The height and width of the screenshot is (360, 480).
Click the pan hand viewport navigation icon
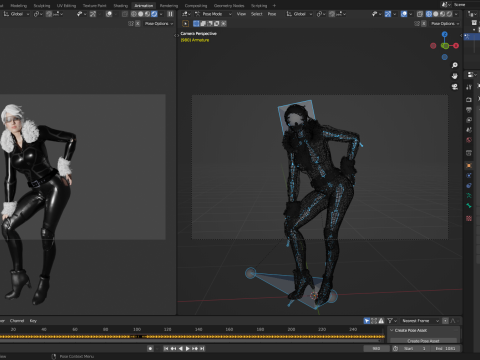(x=455, y=76)
